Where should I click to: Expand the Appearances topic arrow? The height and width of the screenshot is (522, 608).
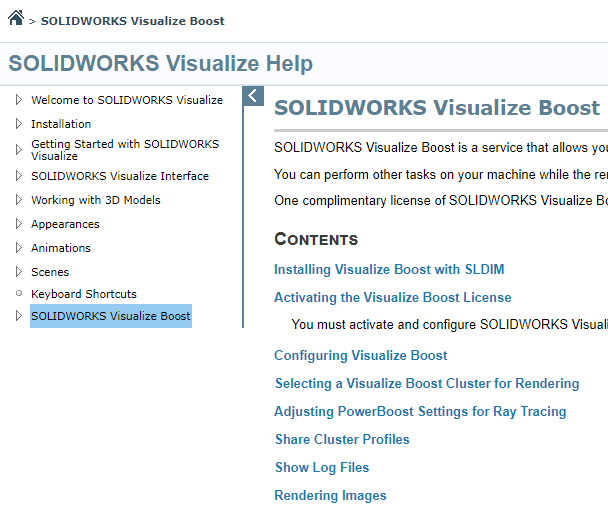click(18, 224)
